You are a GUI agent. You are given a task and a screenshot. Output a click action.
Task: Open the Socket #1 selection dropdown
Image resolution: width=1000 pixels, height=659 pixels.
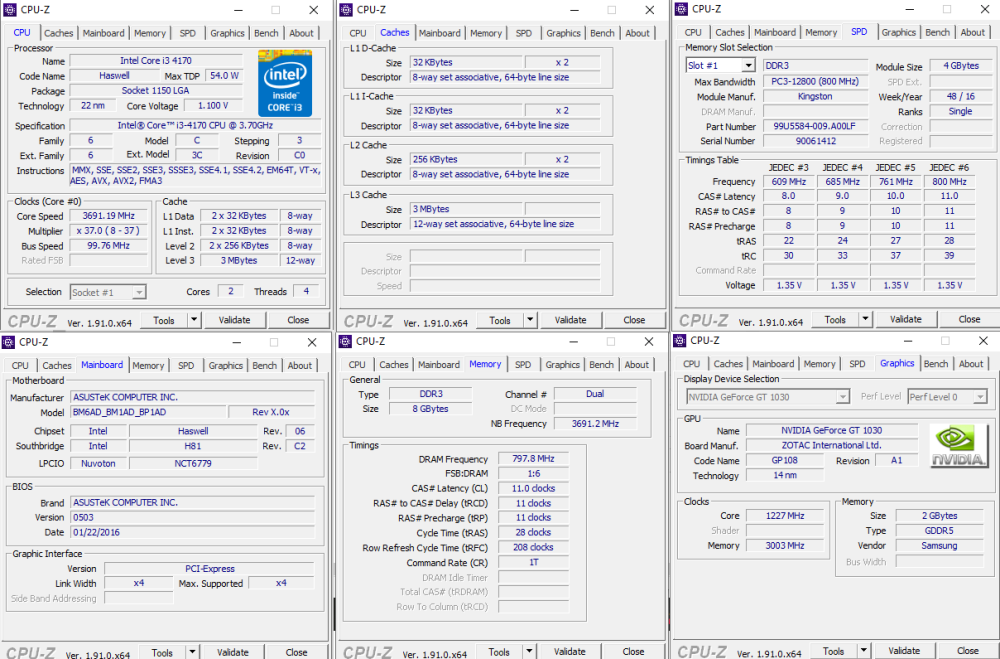pos(139,292)
